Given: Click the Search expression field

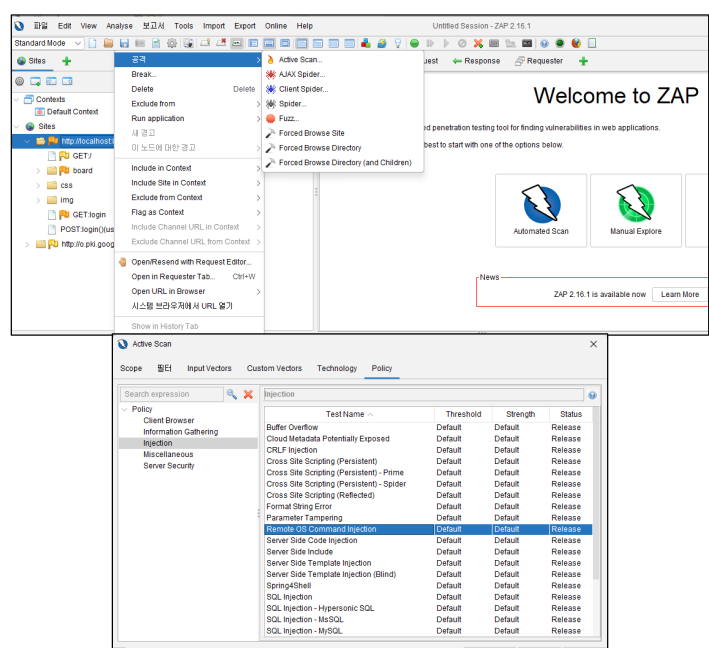Looking at the screenshot, I should (x=170, y=395).
